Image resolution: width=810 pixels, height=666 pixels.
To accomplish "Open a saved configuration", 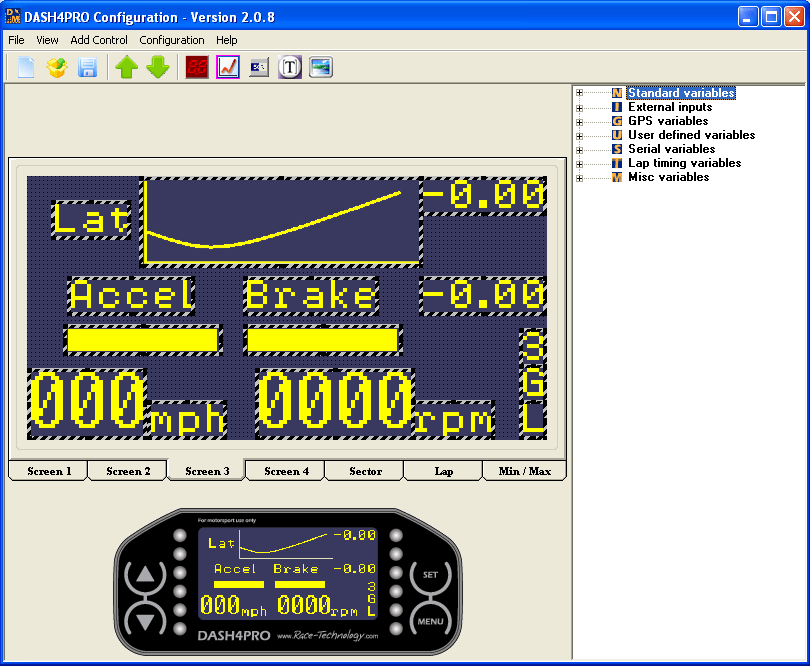I will click(56, 67).
